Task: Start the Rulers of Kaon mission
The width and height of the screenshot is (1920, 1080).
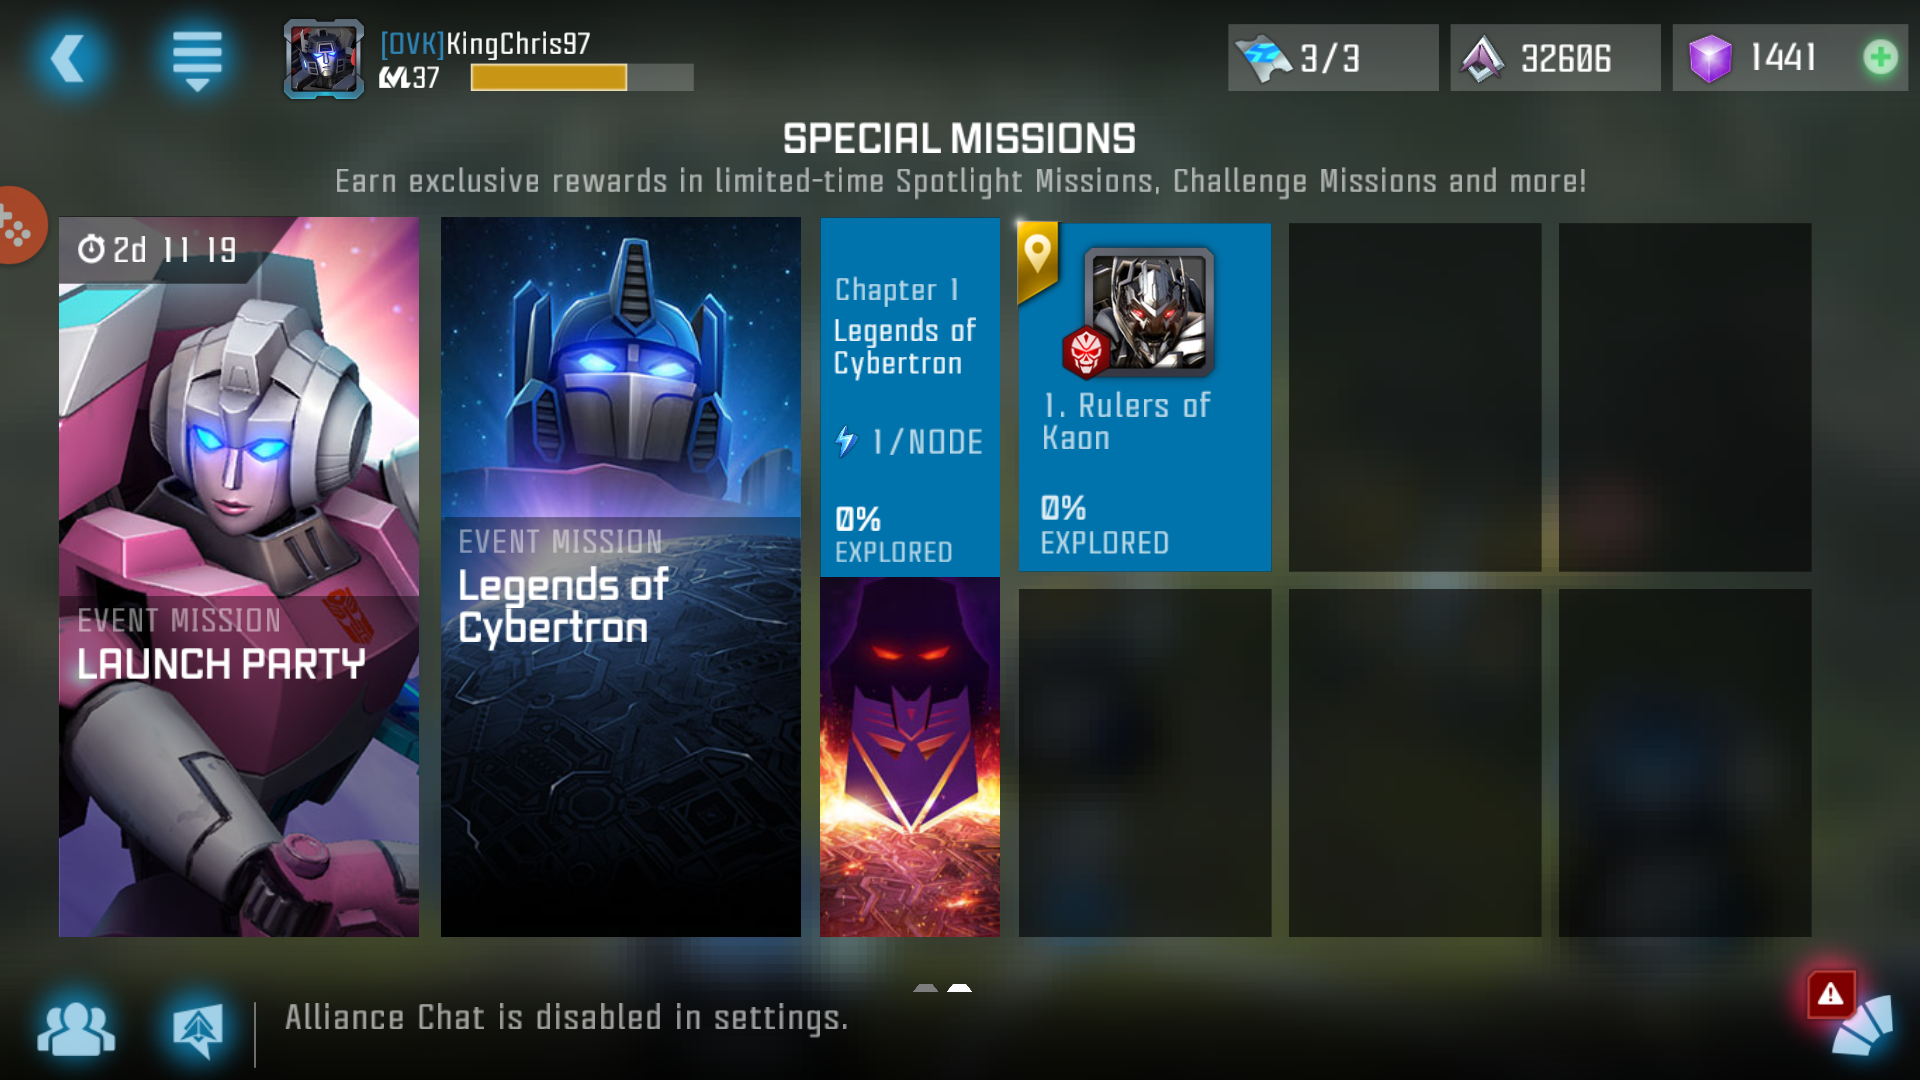Action: [x=1145, y=397]
